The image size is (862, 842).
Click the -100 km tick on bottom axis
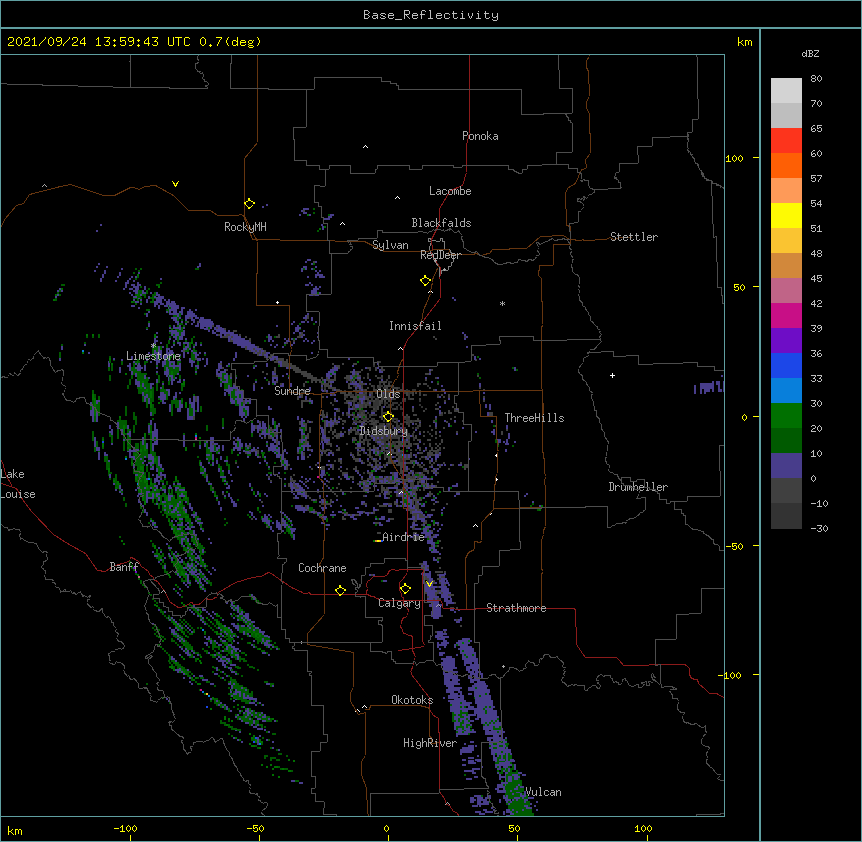[125, 828]
